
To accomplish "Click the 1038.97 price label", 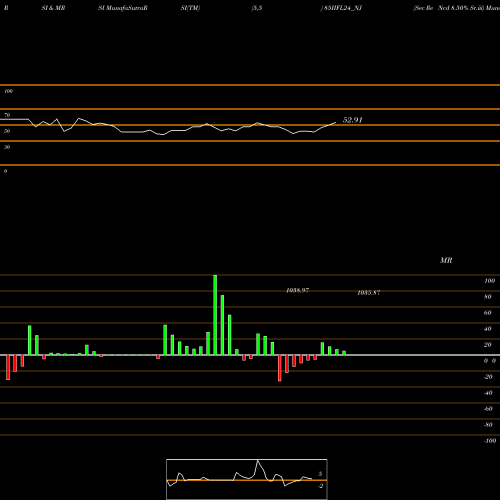I will coord(297,290).
